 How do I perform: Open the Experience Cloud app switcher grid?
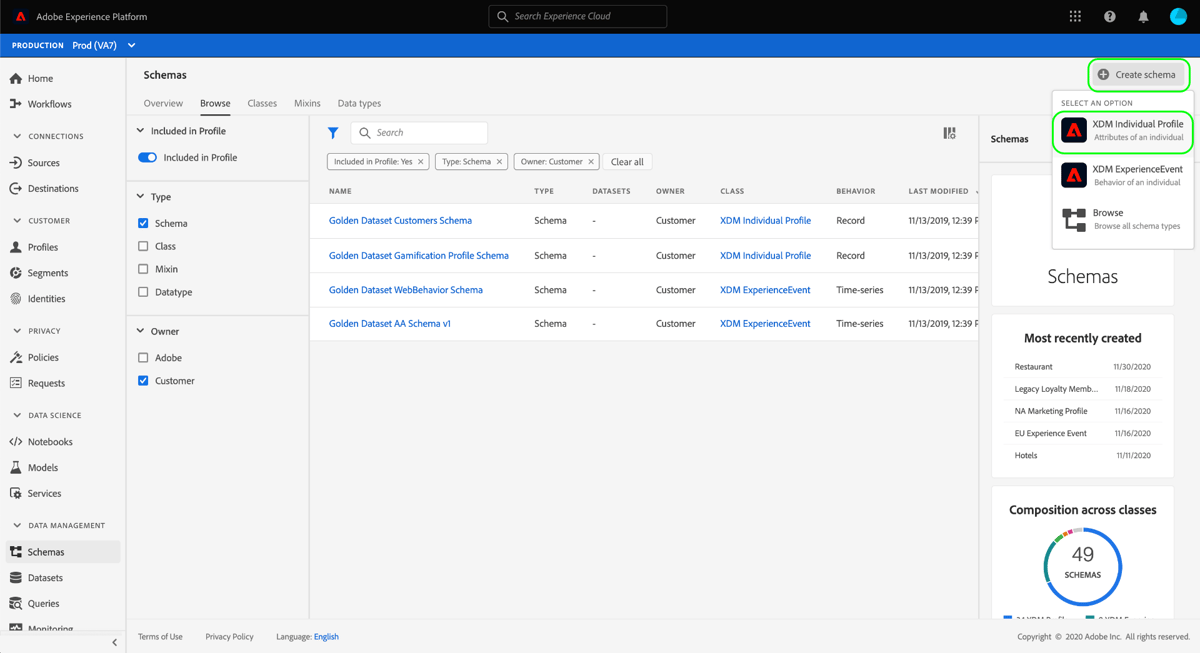coord(1075,16)
